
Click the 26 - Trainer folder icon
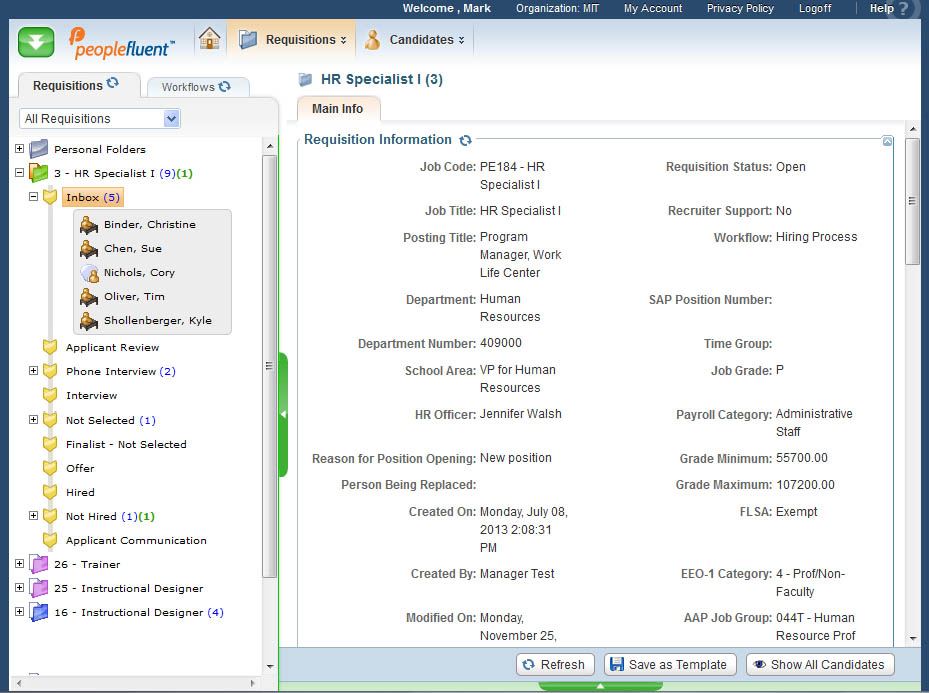point(39,565)
